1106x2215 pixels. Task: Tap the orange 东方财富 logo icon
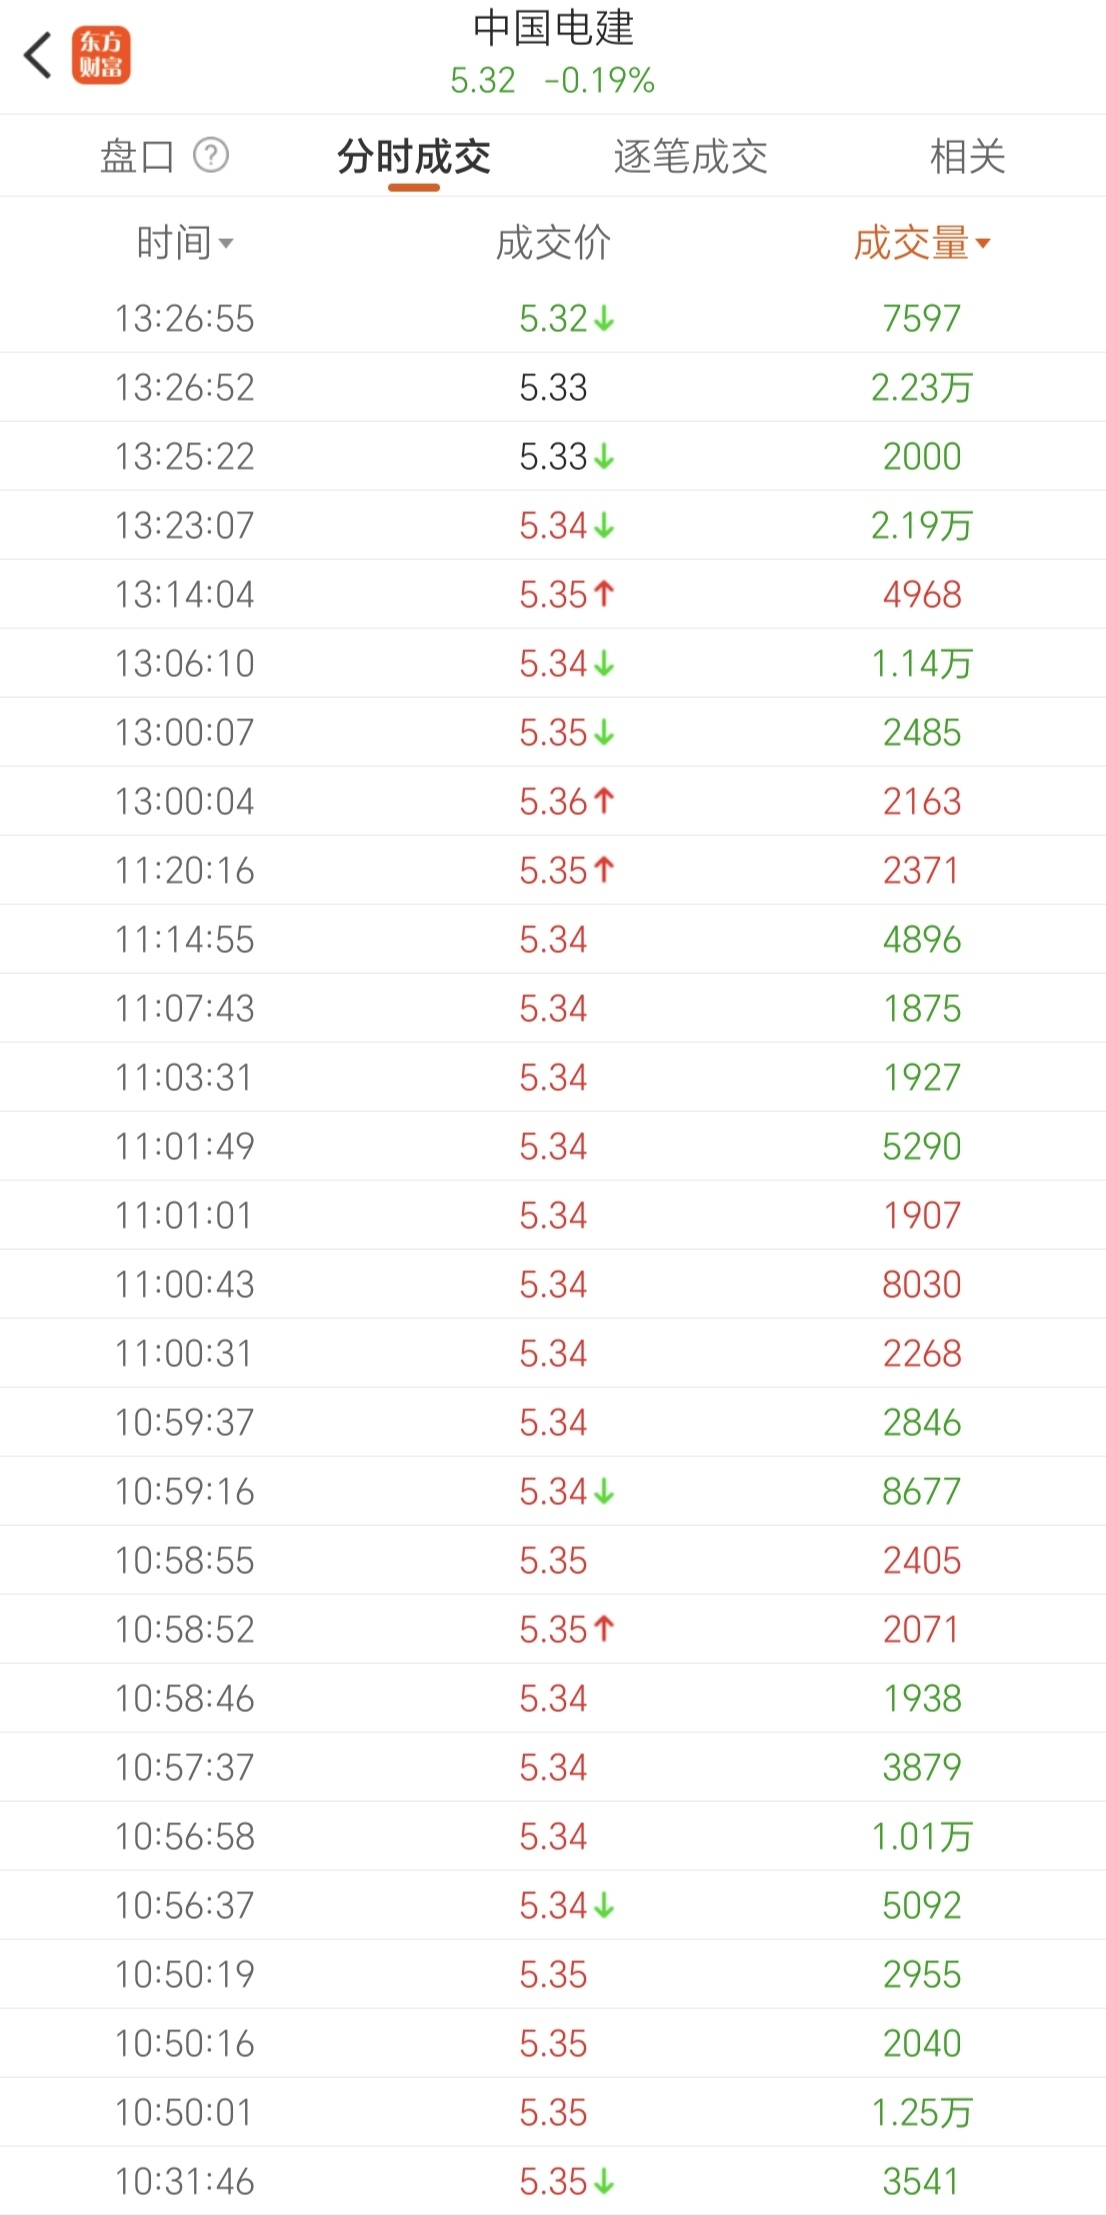(101, 55)
